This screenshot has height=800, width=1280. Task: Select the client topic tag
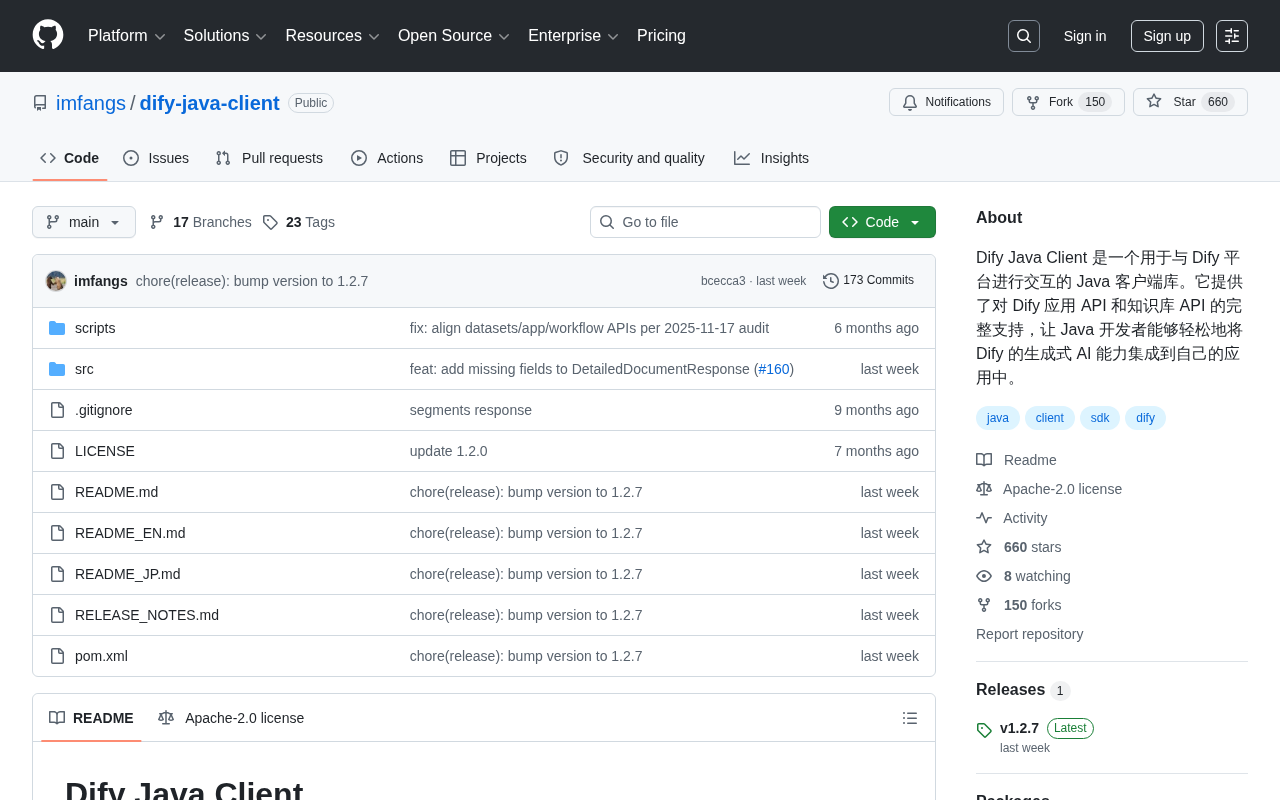1050,418
